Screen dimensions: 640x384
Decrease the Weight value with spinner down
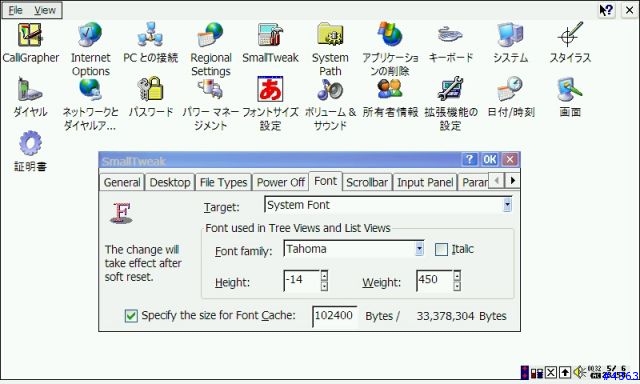coord(457,286)
